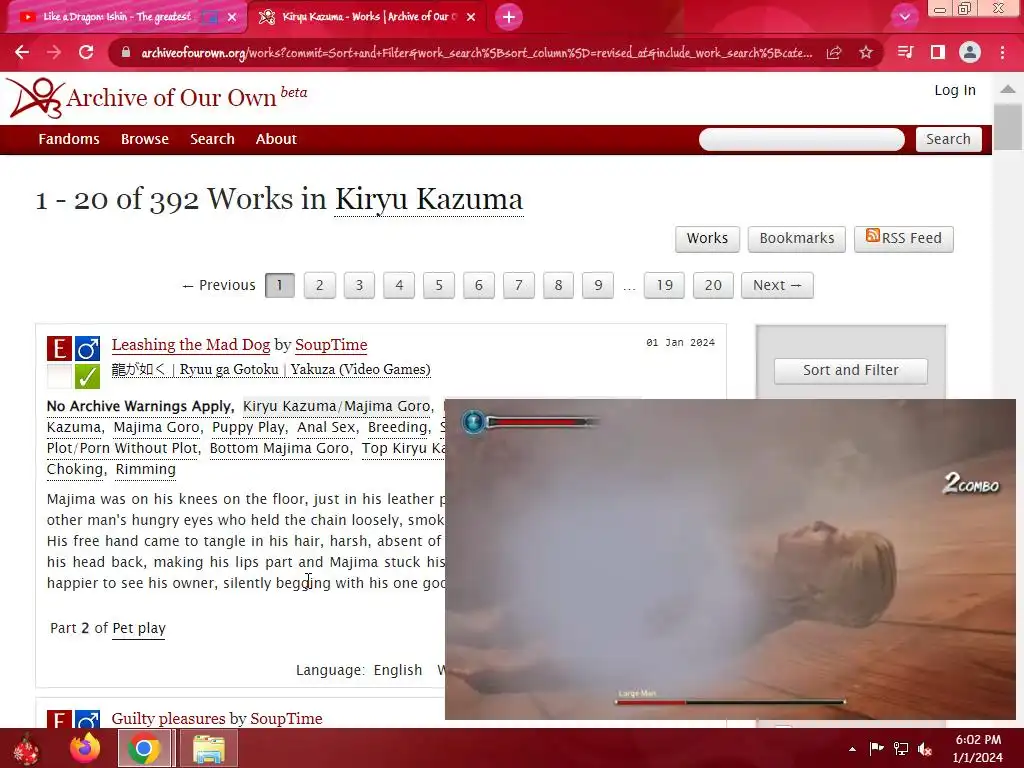Go to page 5 of results
Screen dimensions: 1024x768
pyautogui.click(x=439, y=285)
